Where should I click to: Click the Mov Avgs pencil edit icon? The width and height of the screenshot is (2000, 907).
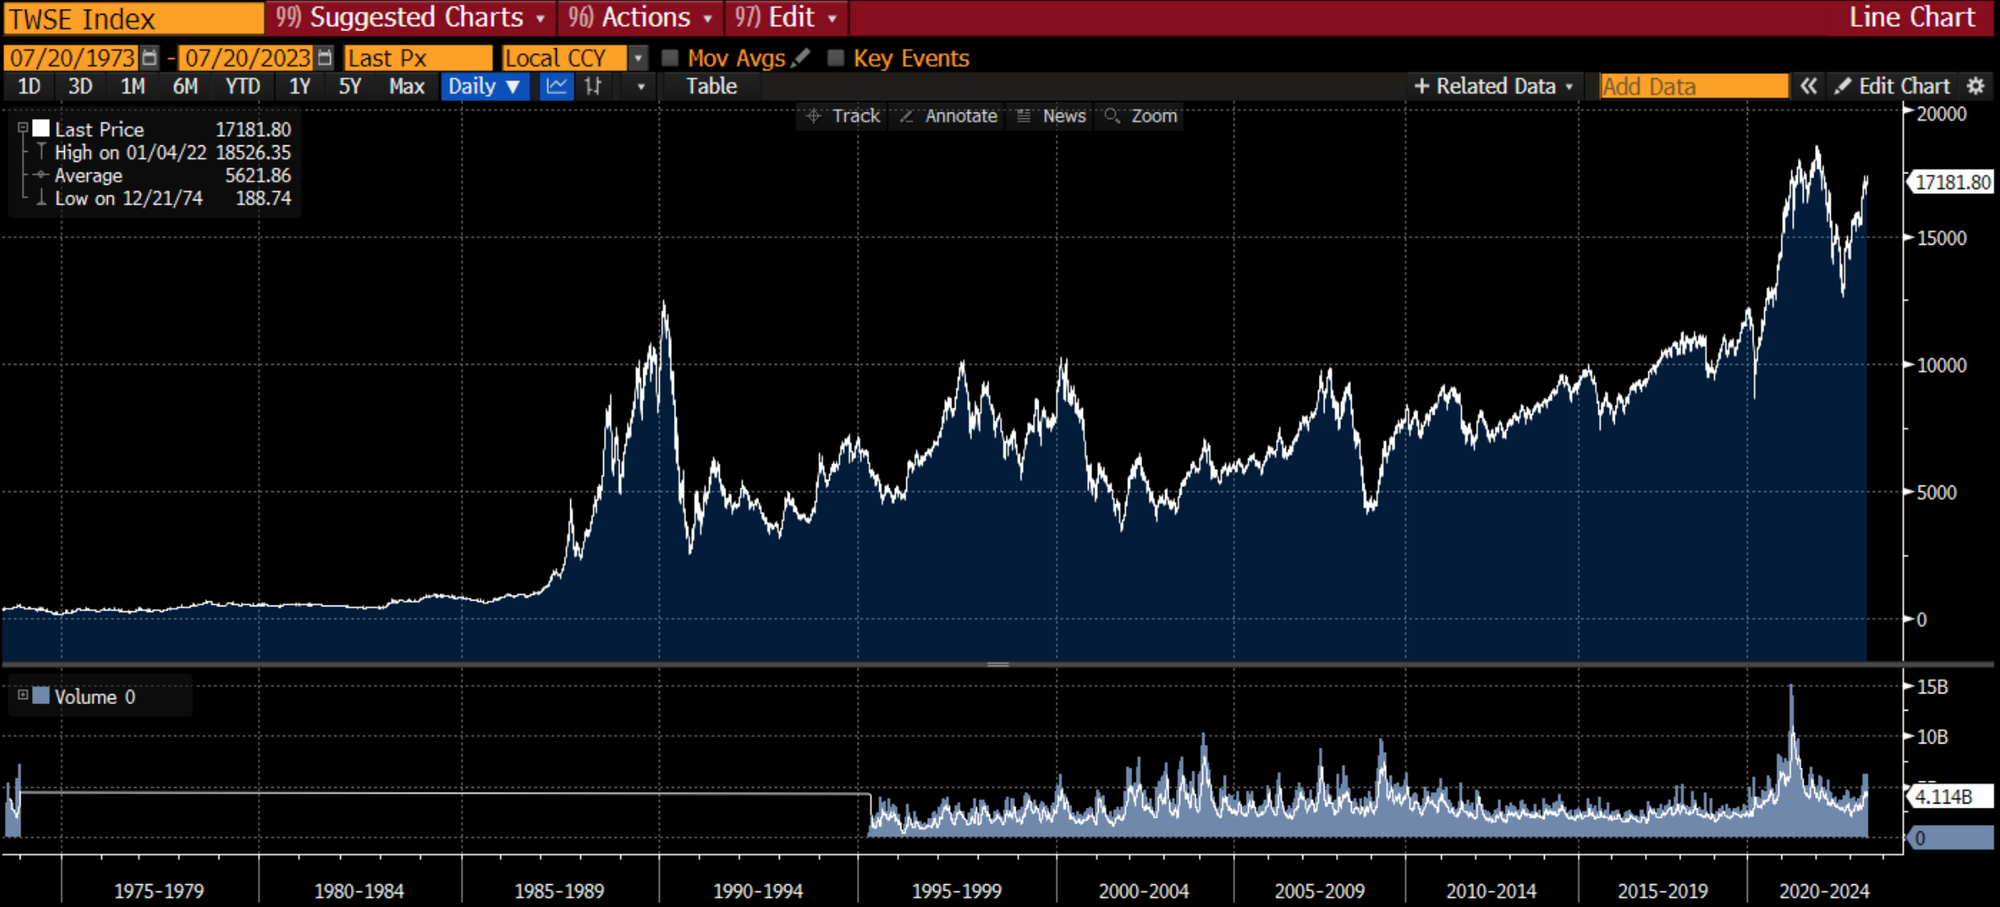coord(800,58)
